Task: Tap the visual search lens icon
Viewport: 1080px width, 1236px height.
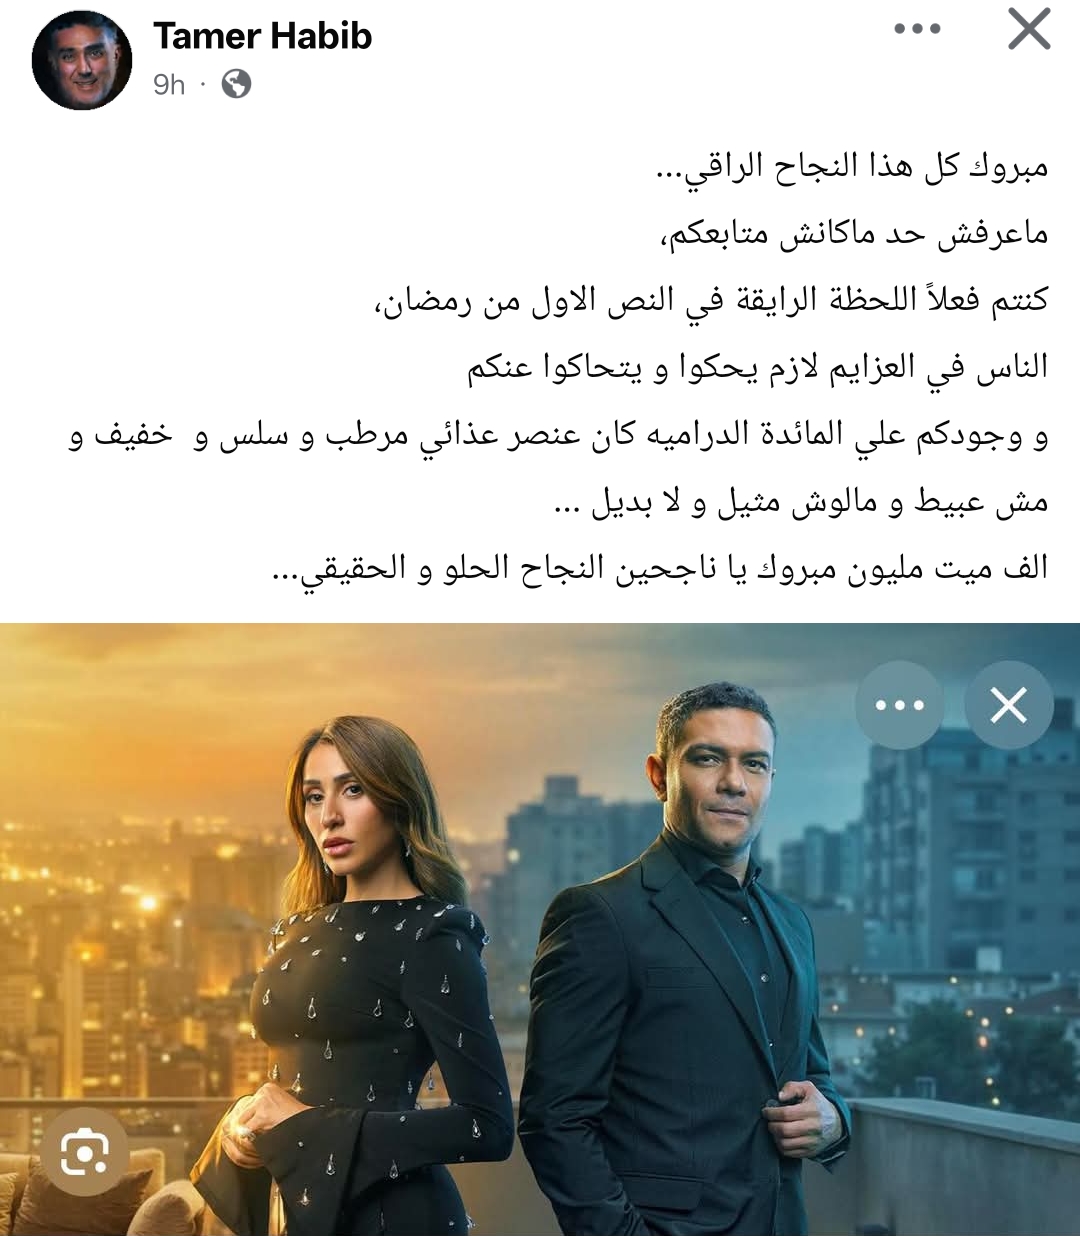Action: pos(85,1153)
